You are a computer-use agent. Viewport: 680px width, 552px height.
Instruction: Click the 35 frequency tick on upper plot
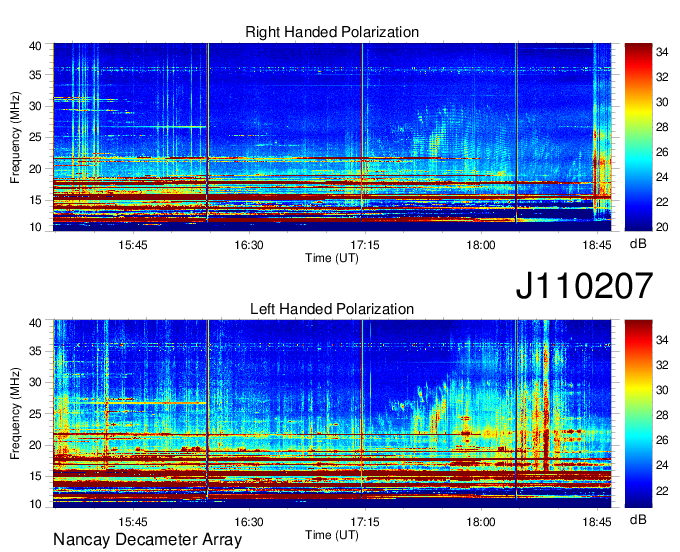coord(35,75)
